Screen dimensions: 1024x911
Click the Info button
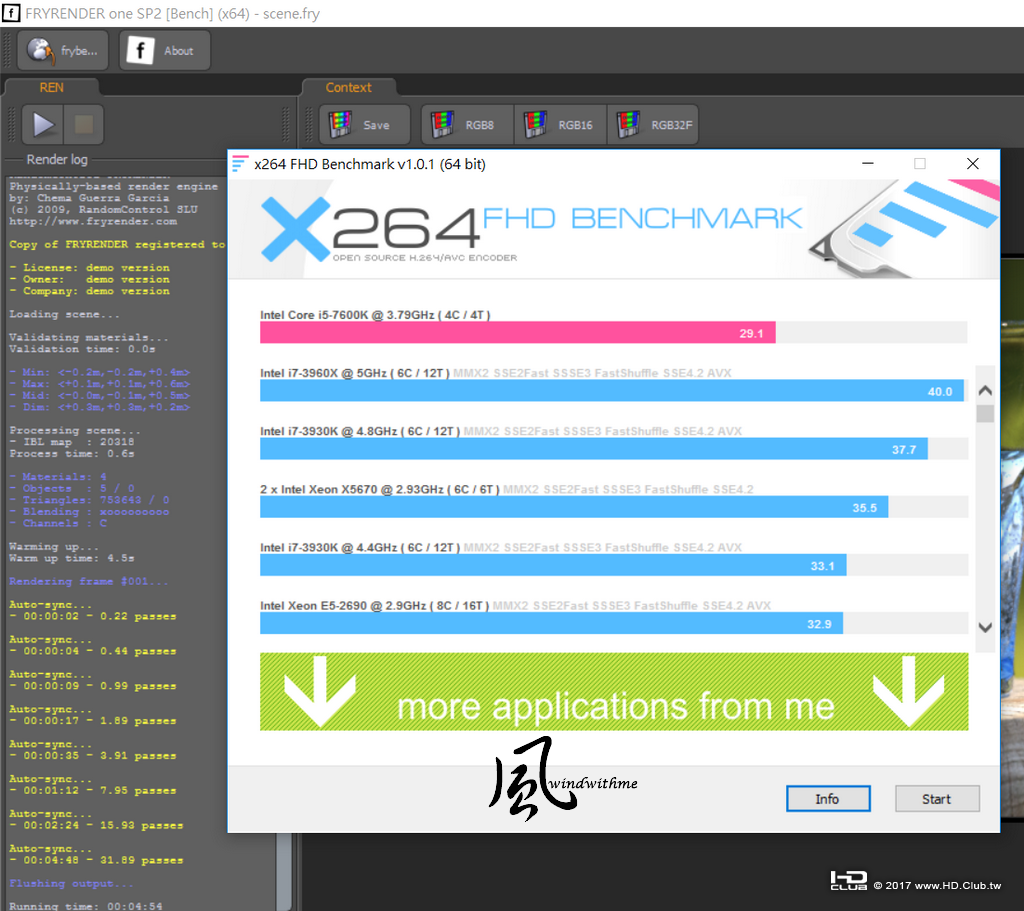click(827, 799)
